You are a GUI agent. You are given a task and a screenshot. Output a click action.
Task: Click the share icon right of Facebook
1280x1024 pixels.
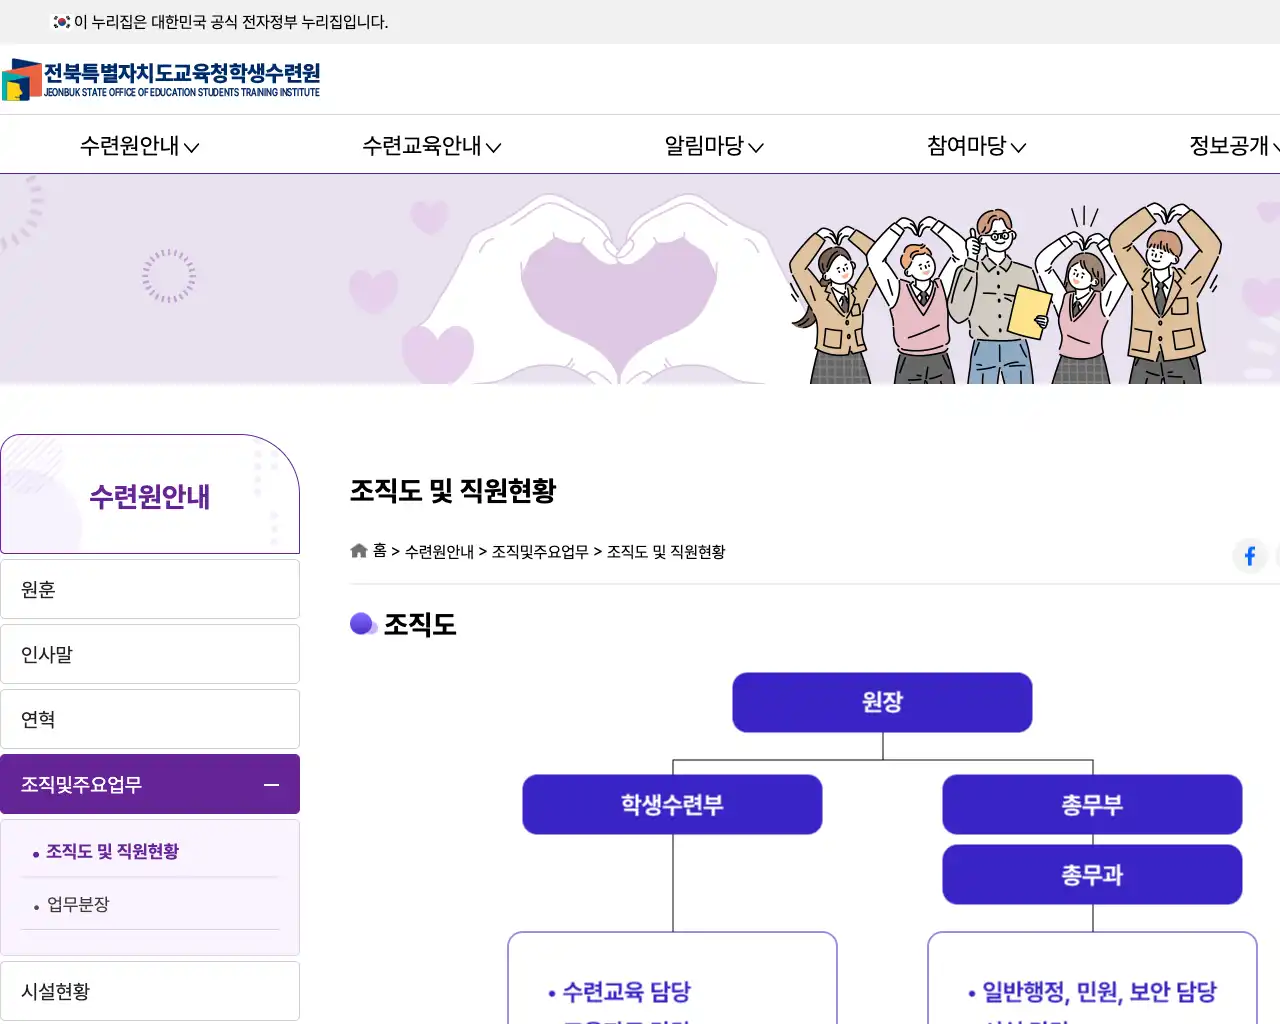[1277, 556]
